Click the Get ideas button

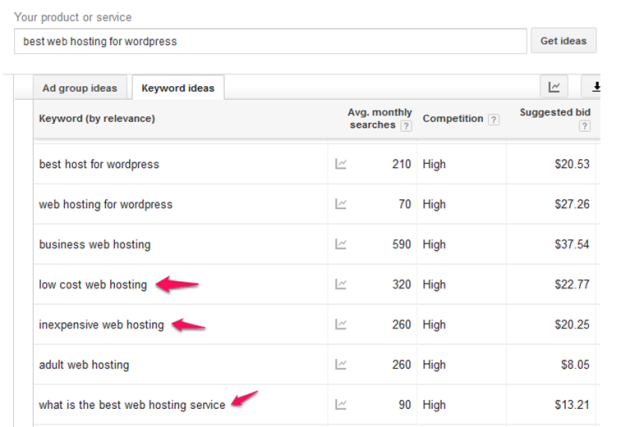(x=563, y=41)
